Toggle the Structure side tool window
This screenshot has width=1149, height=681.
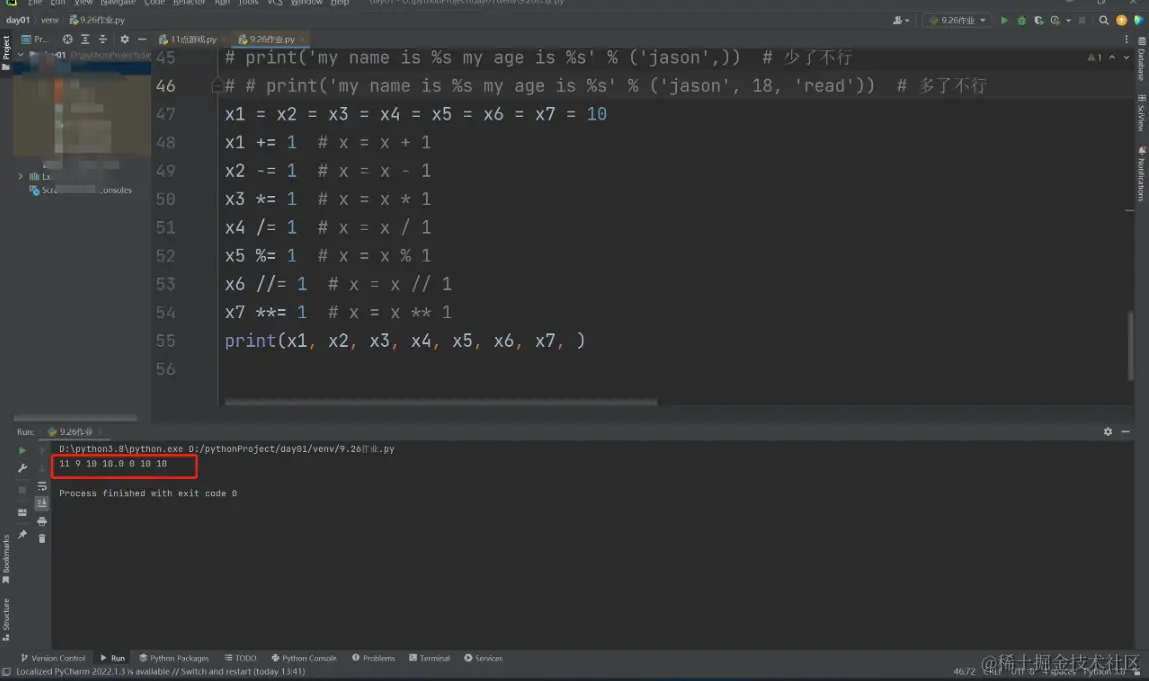(x=6, y=620)
